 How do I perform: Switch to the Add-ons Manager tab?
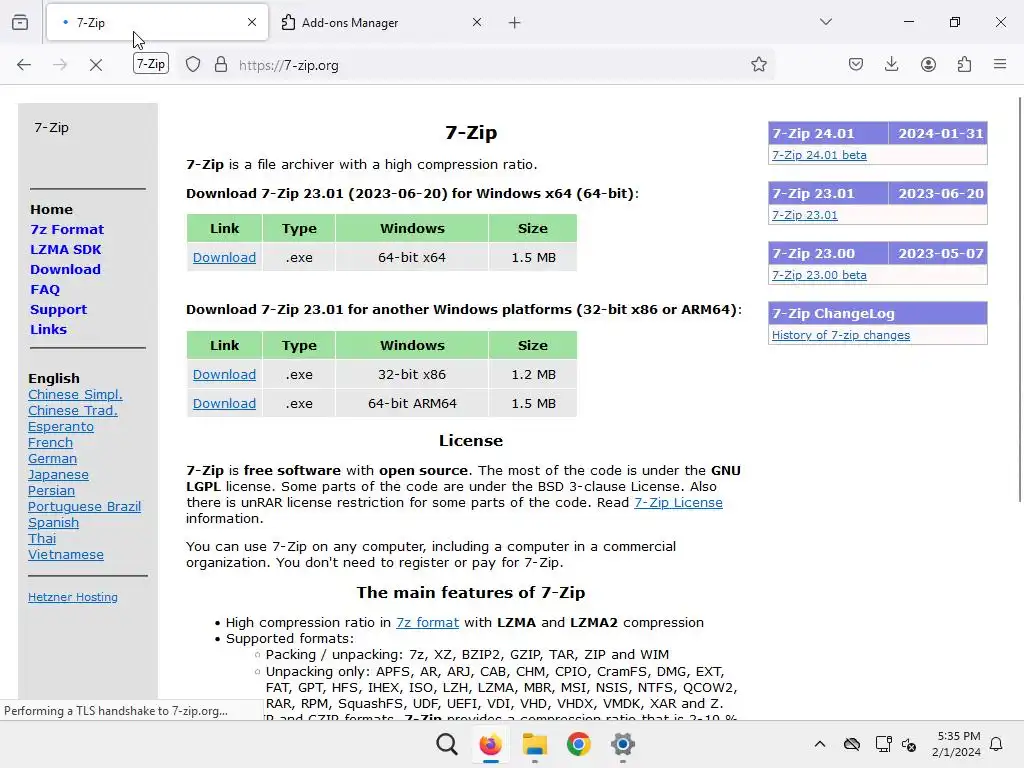(379, 23)
